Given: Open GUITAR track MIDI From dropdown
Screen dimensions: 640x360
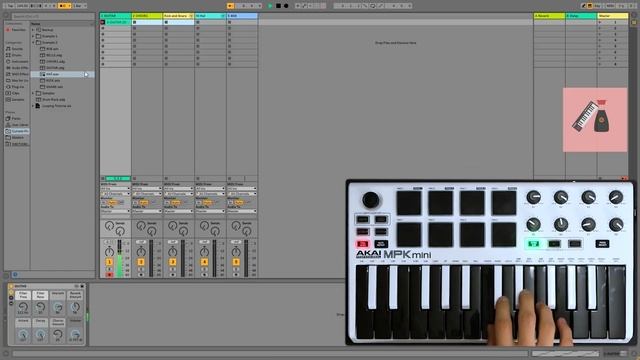Looking at the screenshot, I should point(116,189).
